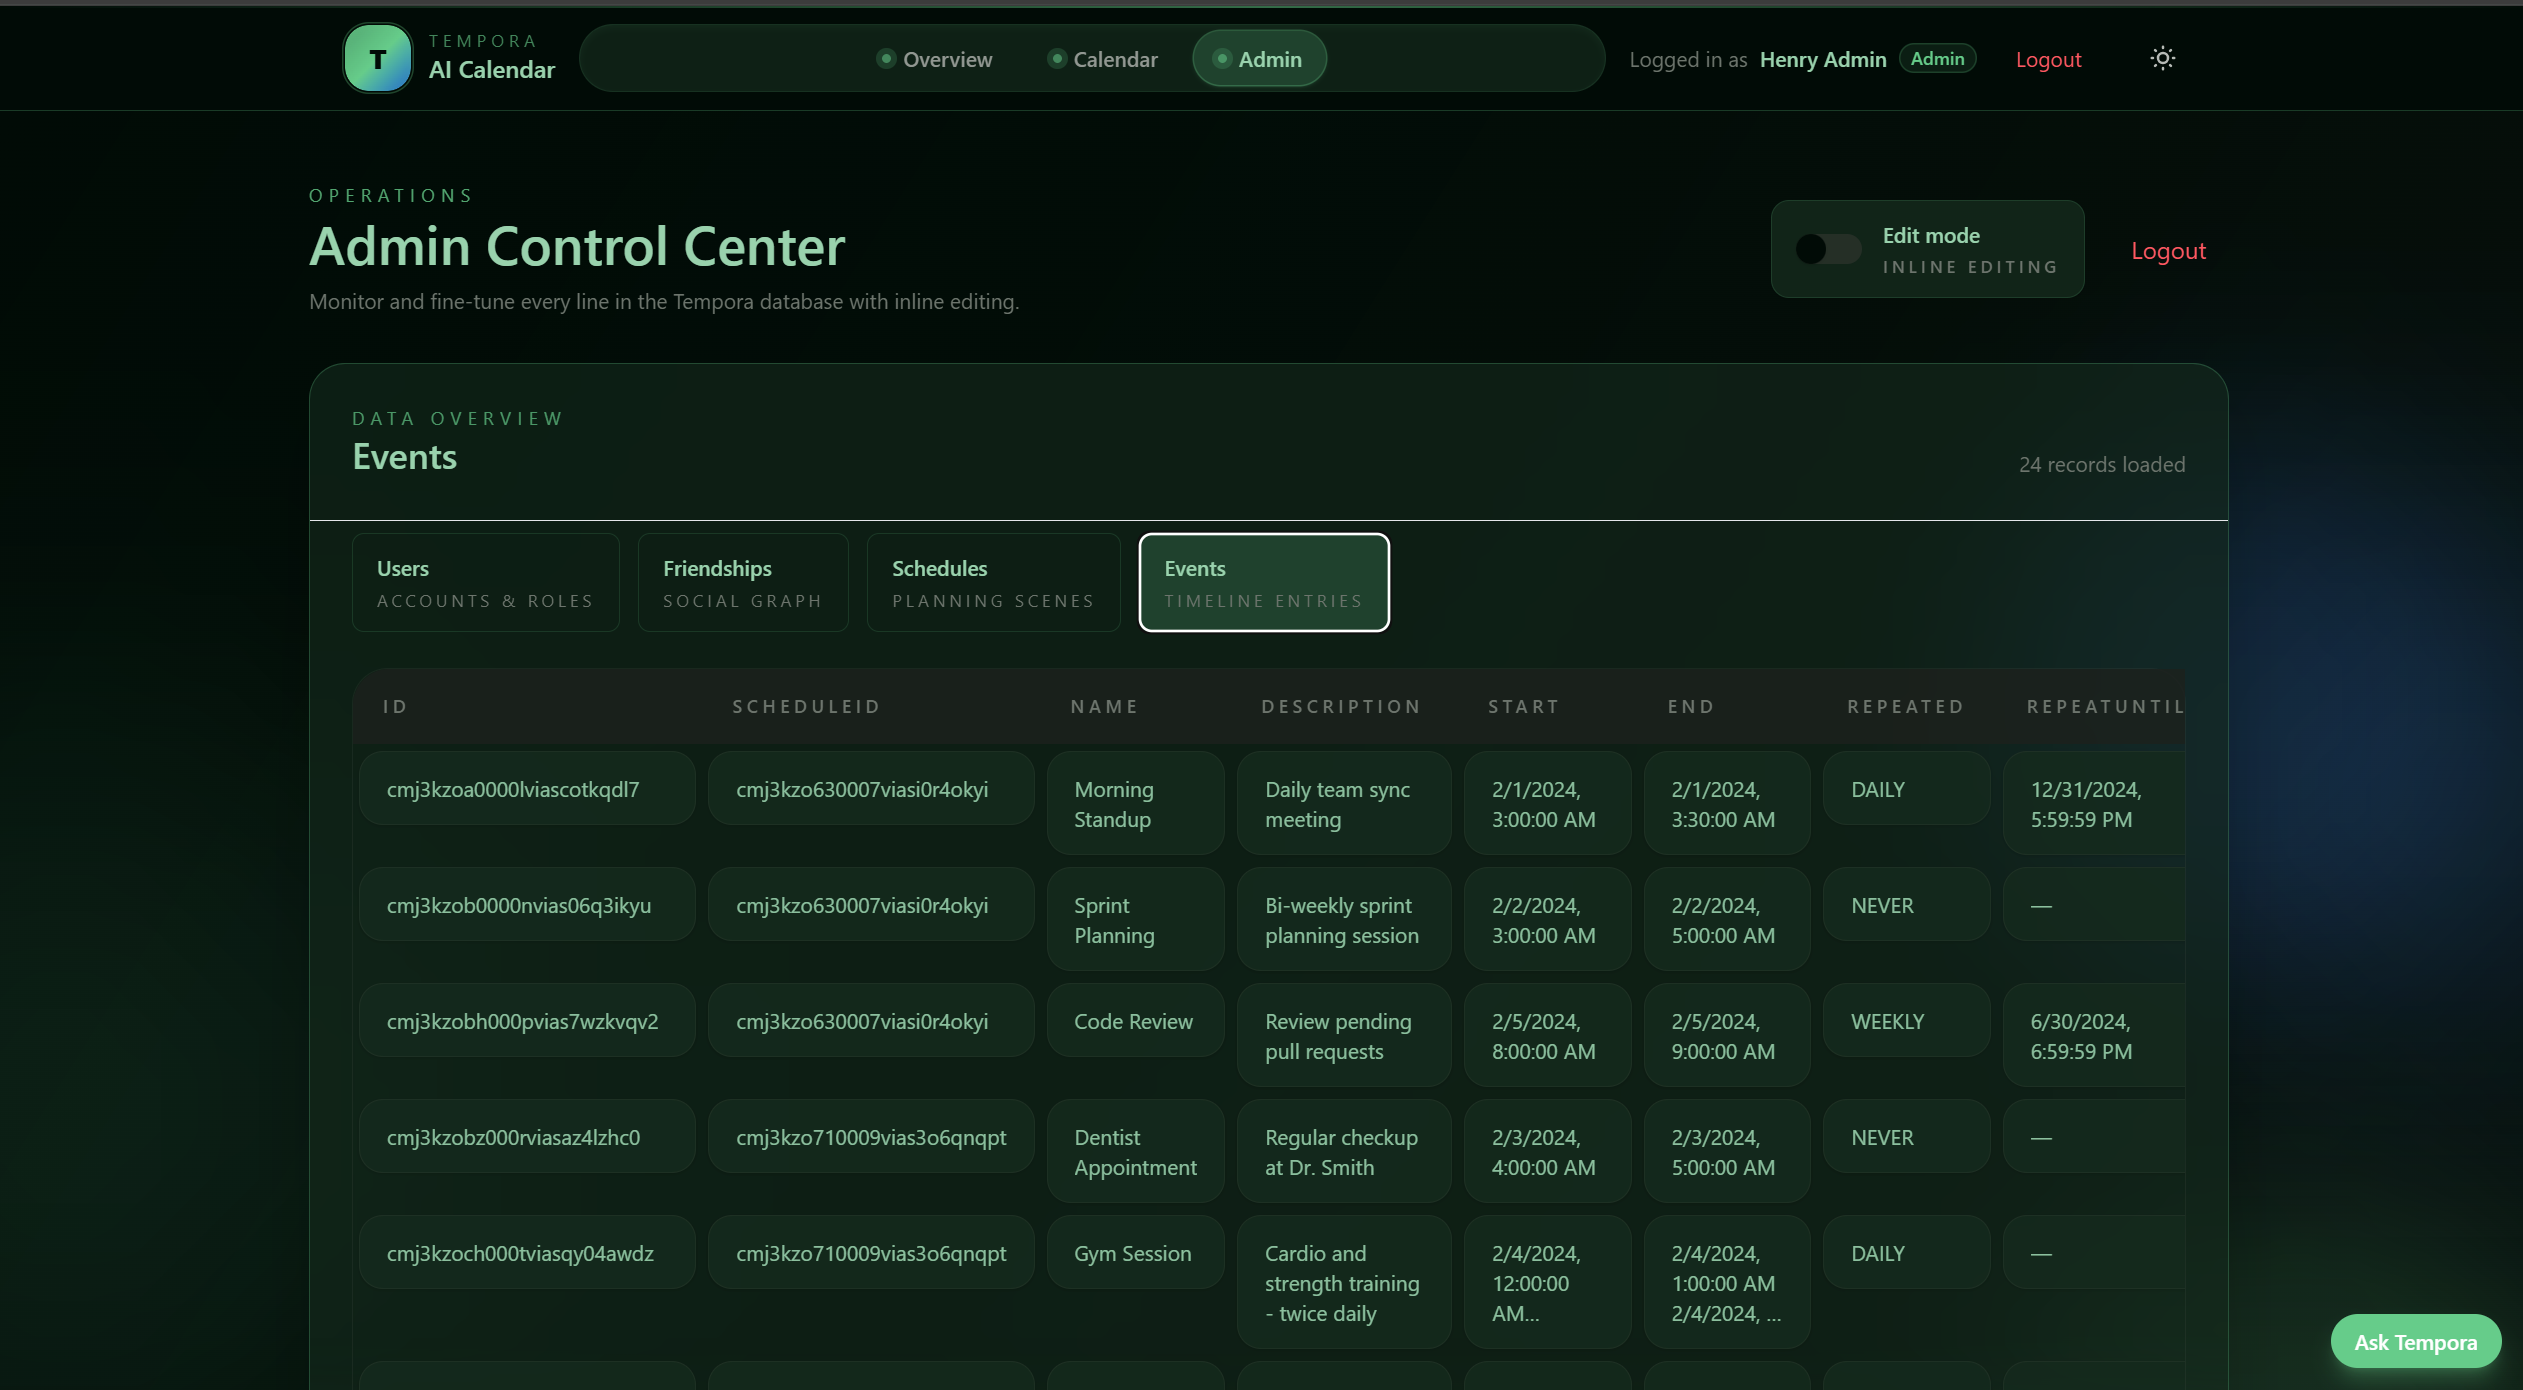This screenshot has width=2523, height=1390.
Task: Click the Dentist Appointment description cell
Action: coord(1342,1152)
